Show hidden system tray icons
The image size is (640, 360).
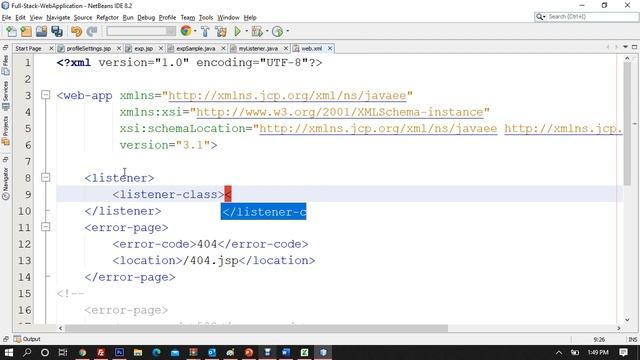click(559, 352)
